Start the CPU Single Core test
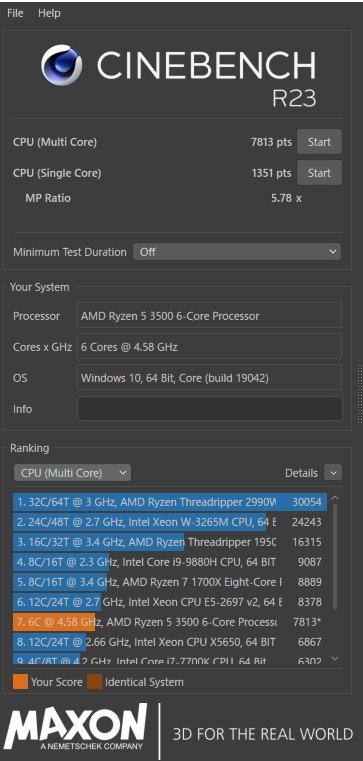 click(319, 173)
